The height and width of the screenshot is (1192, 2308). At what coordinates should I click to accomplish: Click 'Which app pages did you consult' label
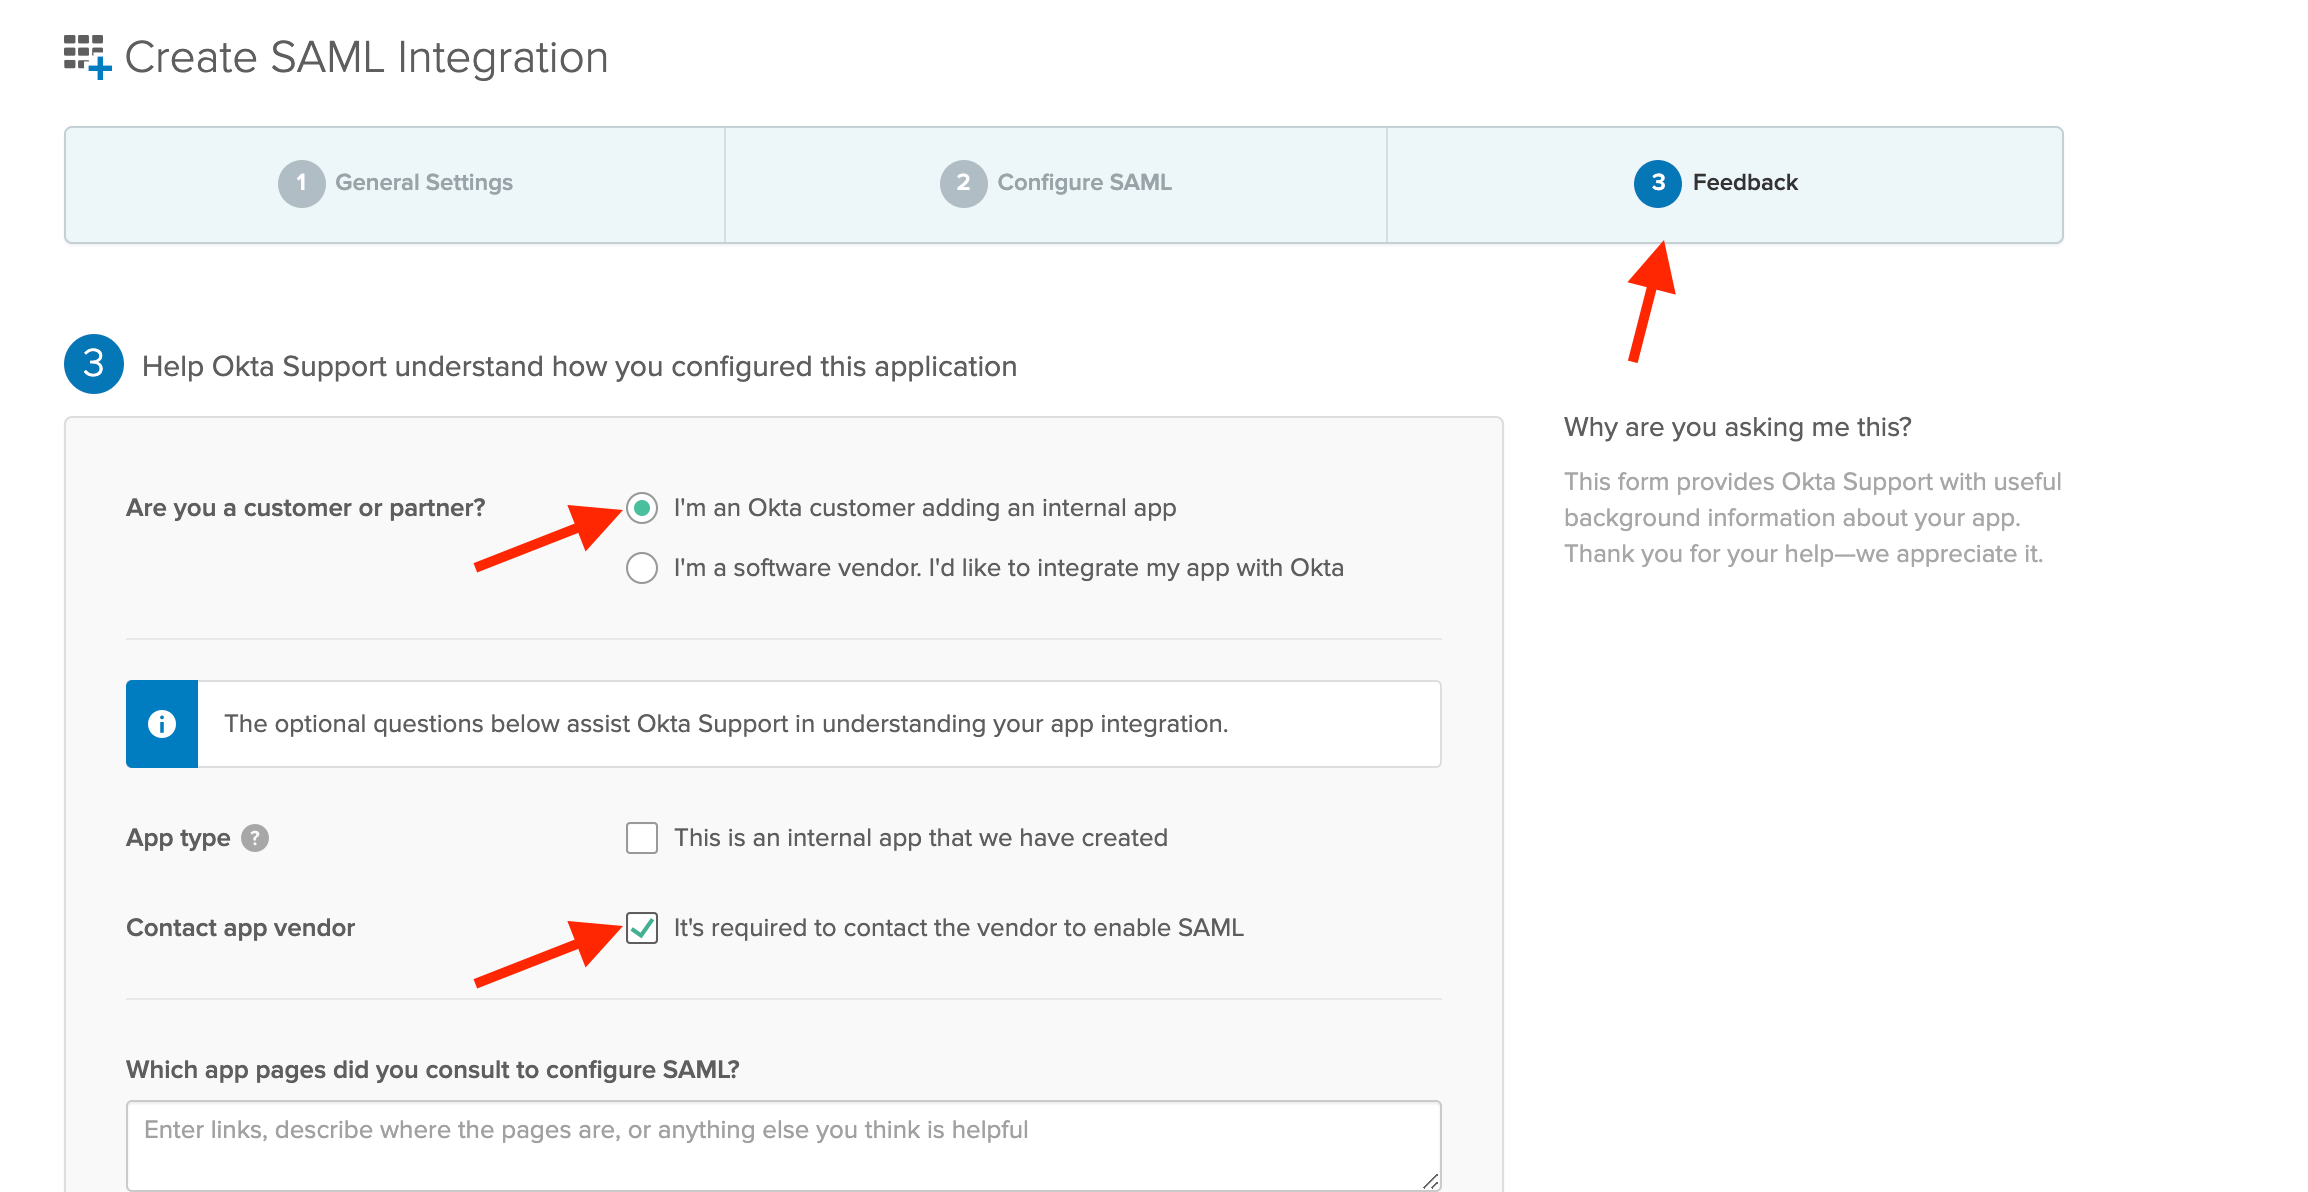[x=432, y=1070]
